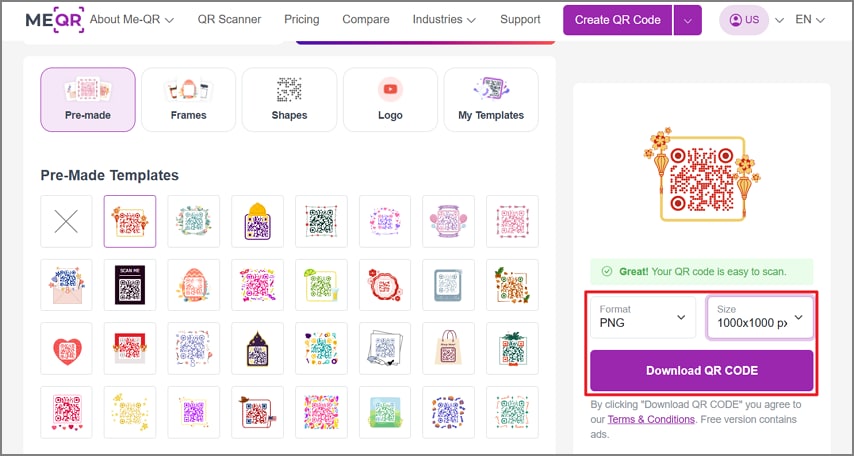The height and width of the screenshot is (456, 854).
Task: Choose the teal QR with colorful flowers
Action: (321, 349)
